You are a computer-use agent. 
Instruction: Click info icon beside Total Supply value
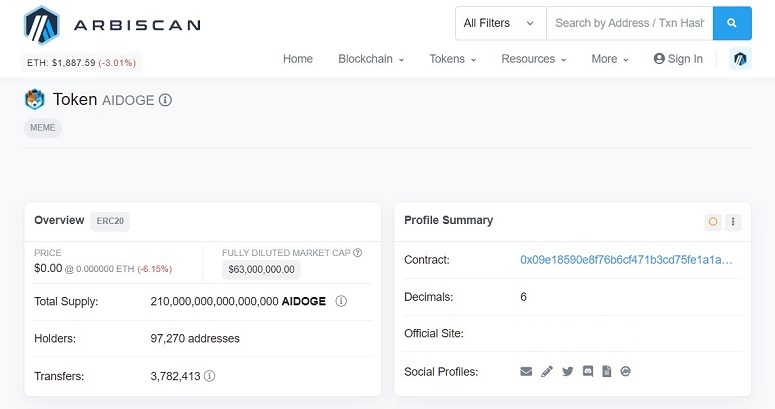(x=341, y=301)
